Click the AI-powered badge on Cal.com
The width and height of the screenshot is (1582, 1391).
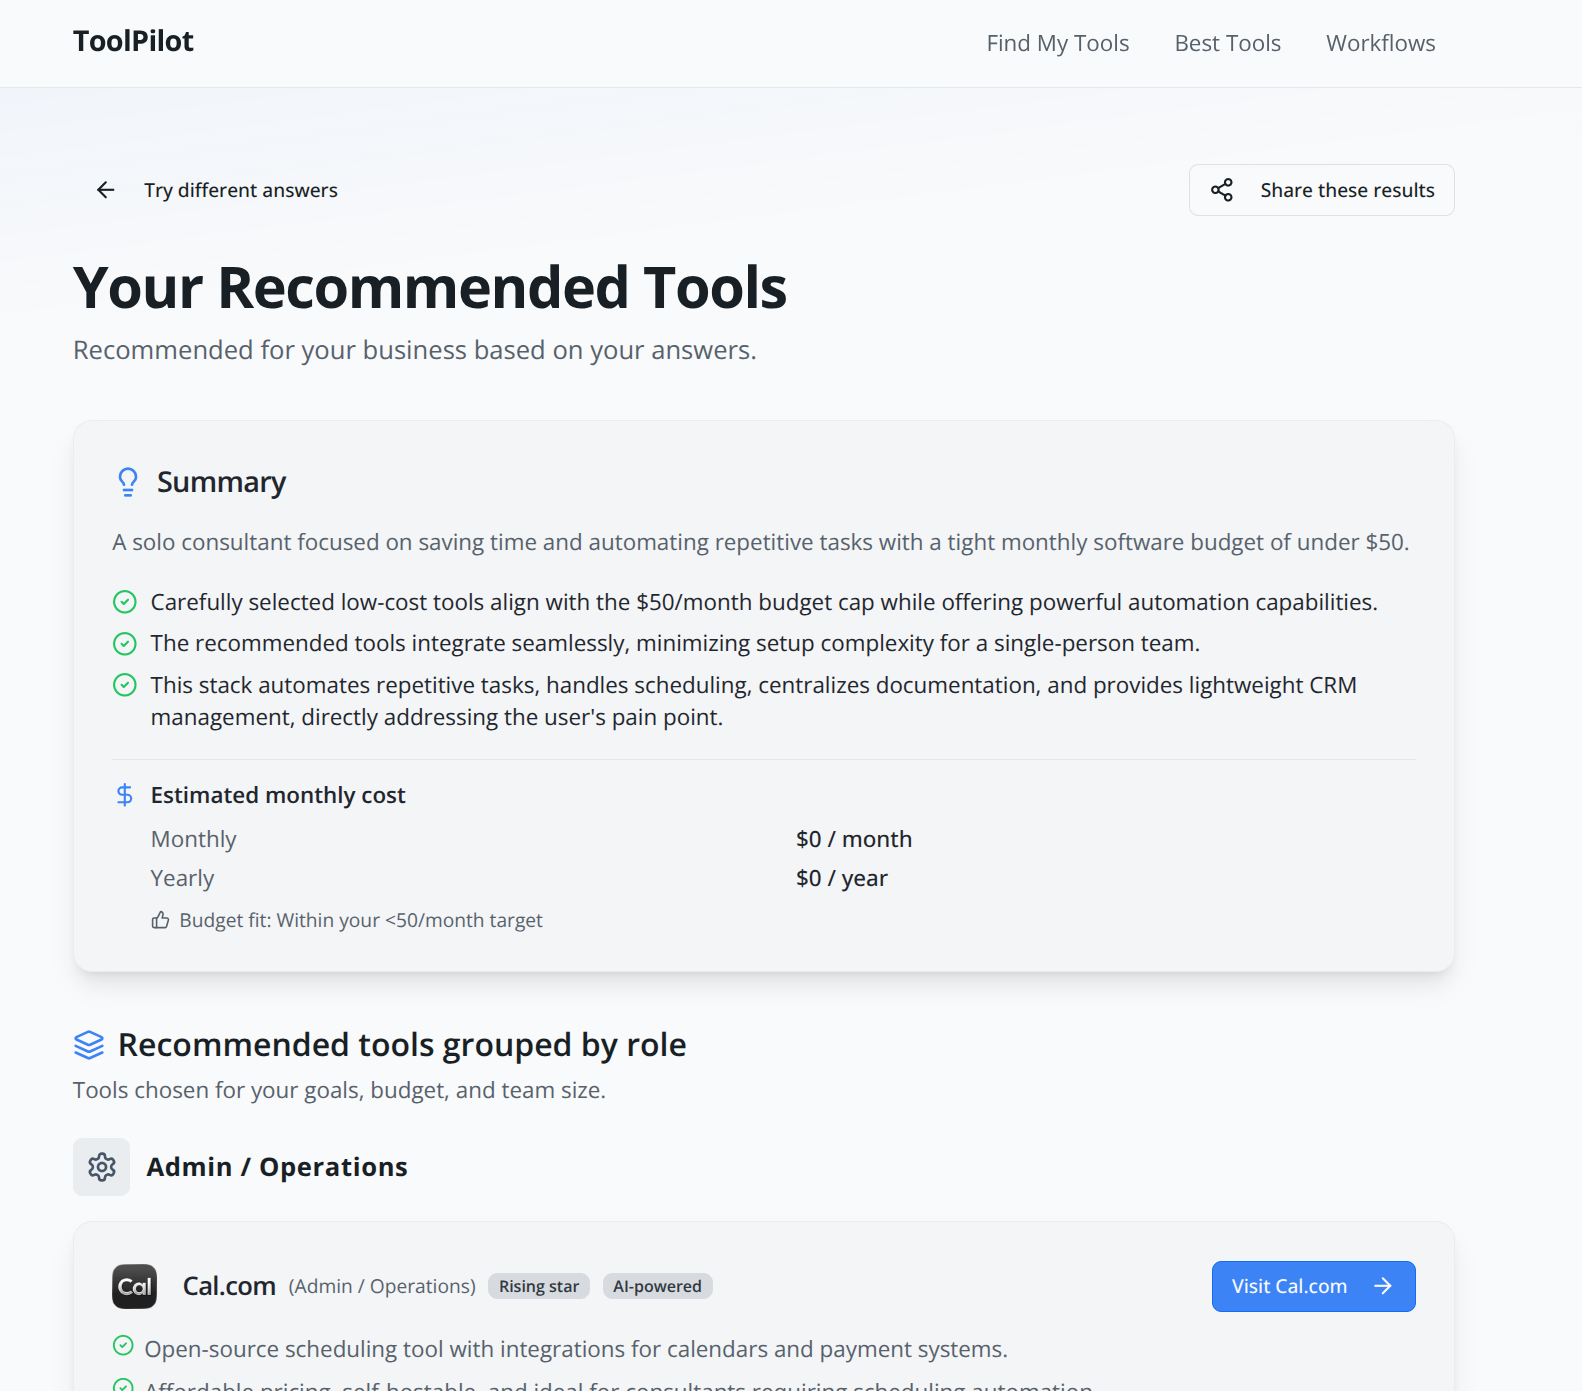[x=657, y=1286]
